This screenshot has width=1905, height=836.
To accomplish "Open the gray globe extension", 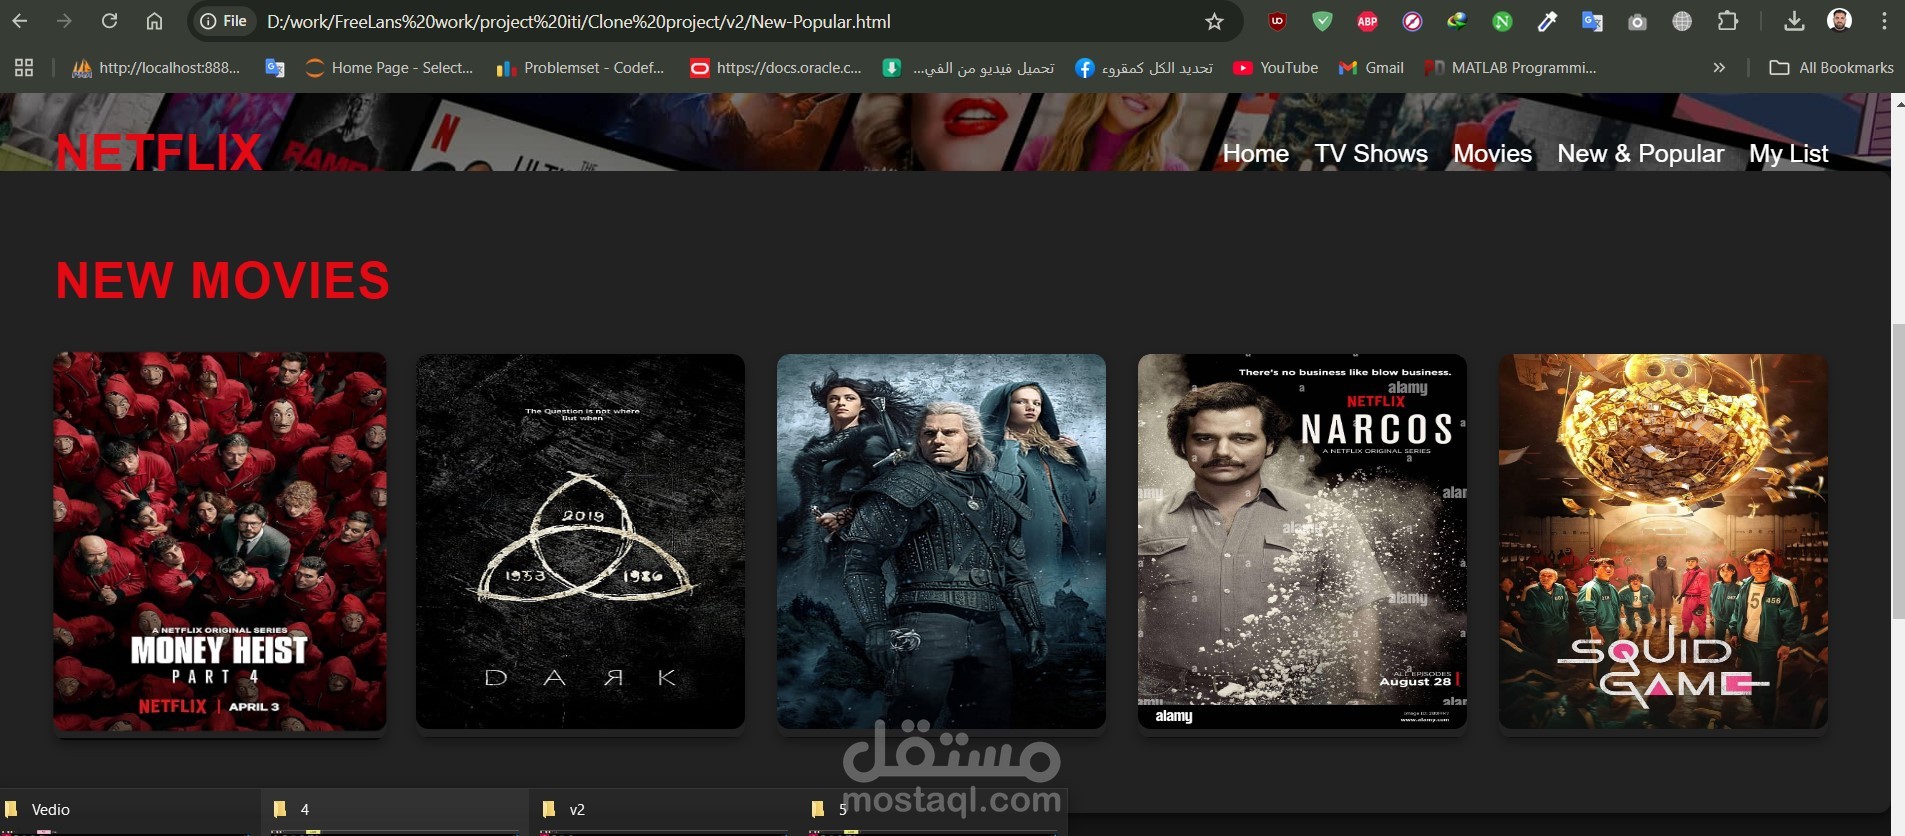I will tap(1682, 21).
